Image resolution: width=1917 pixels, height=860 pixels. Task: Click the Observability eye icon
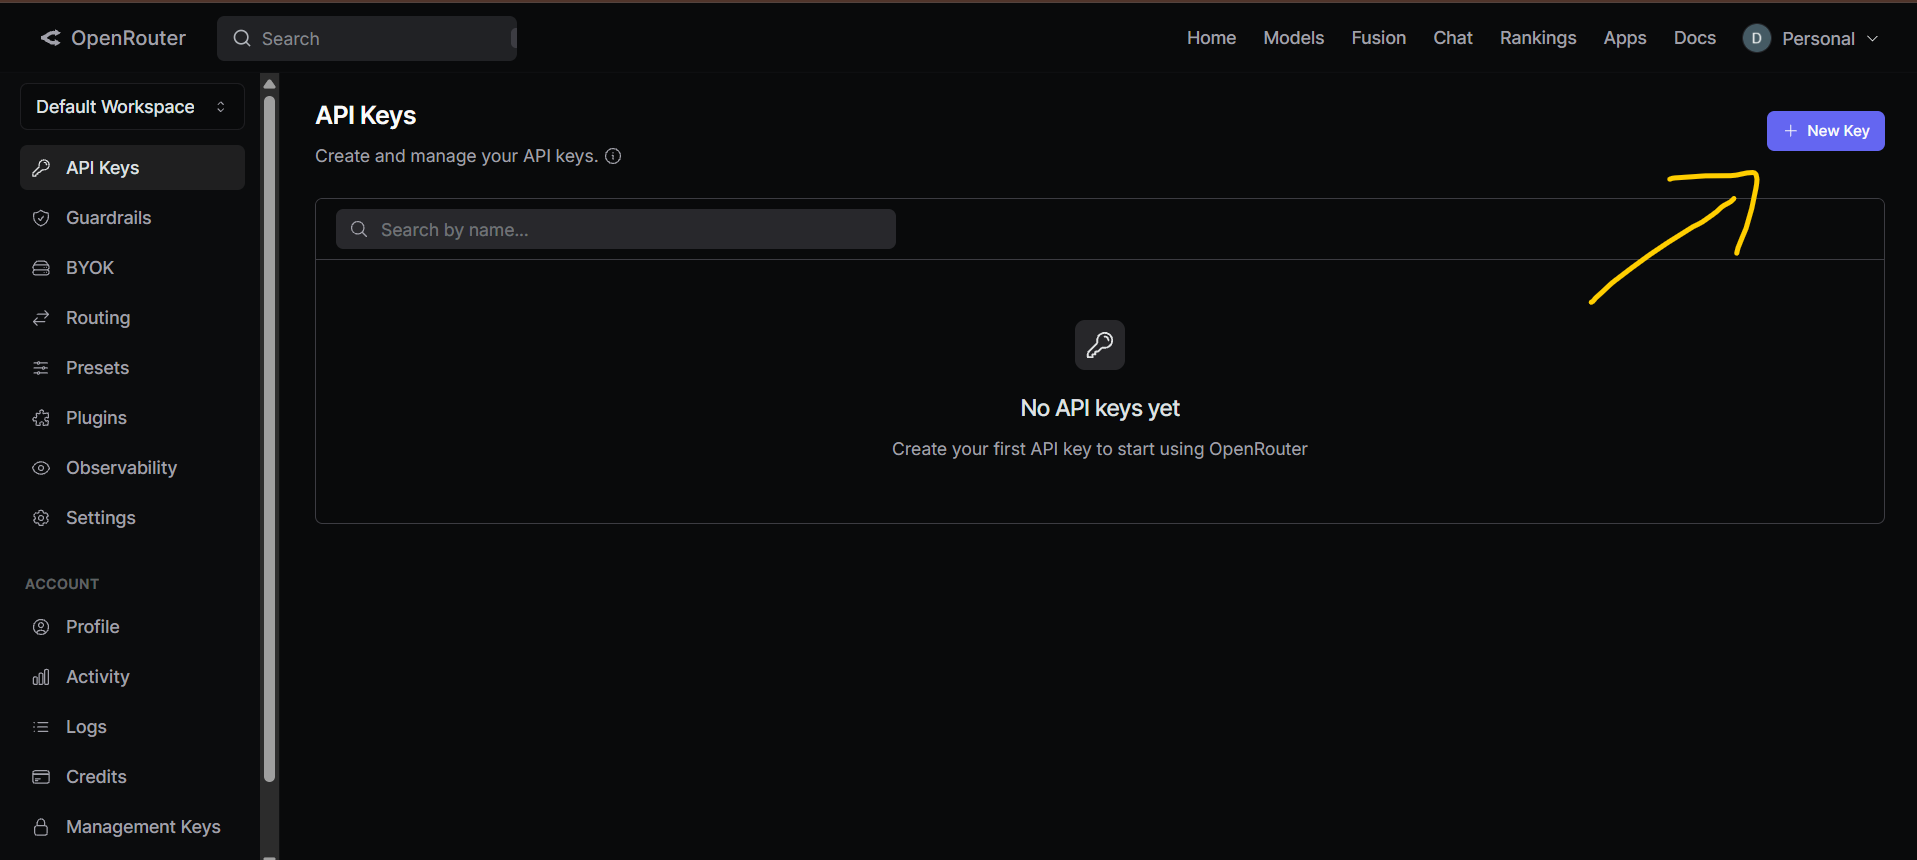point(41,468)
